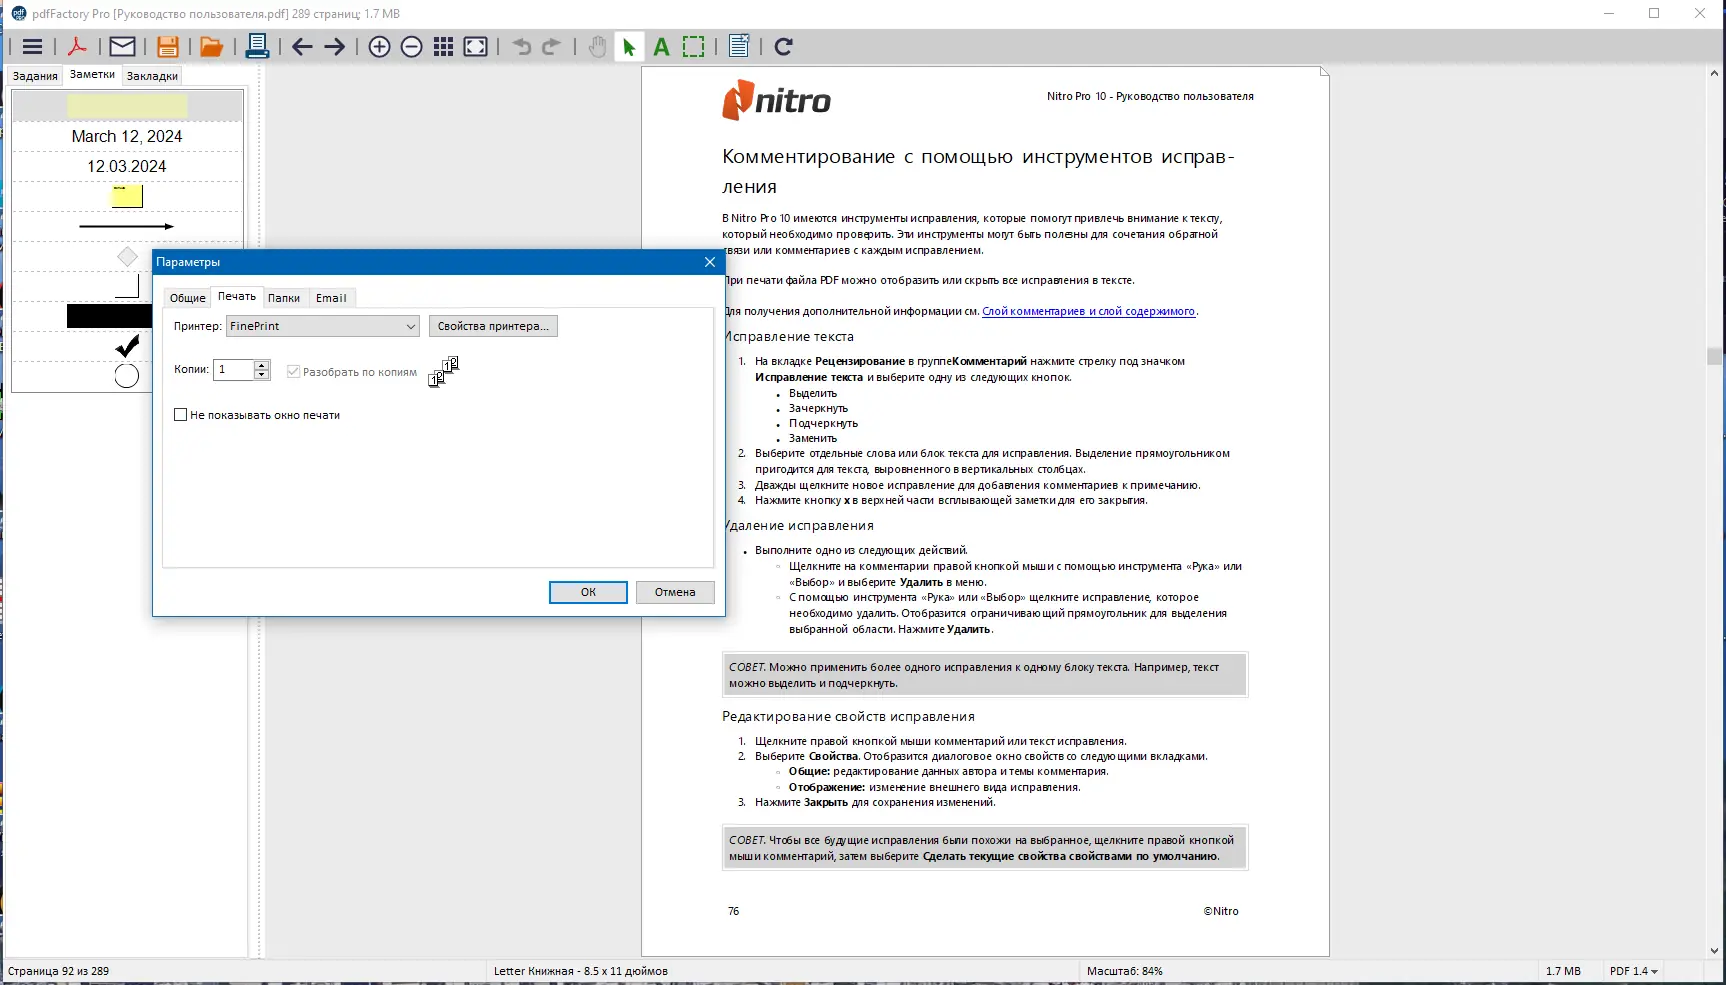
Task: Open the Задания side panel tab
Action: point(35,76)
